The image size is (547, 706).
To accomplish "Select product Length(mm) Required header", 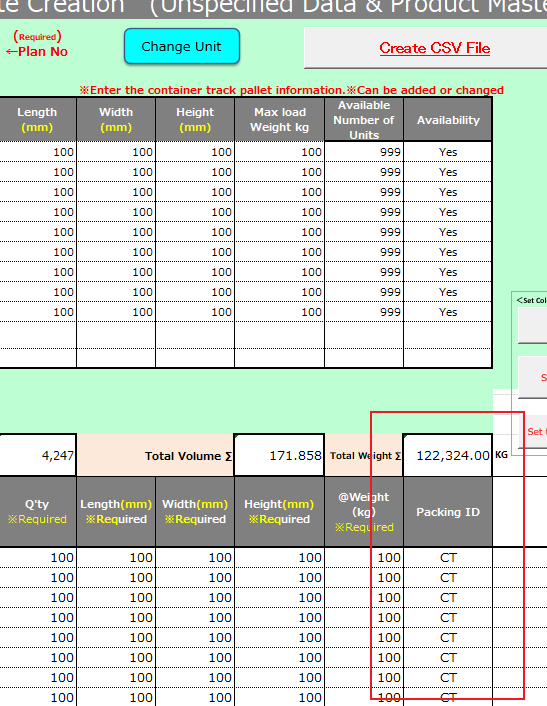I will (116, 512).
